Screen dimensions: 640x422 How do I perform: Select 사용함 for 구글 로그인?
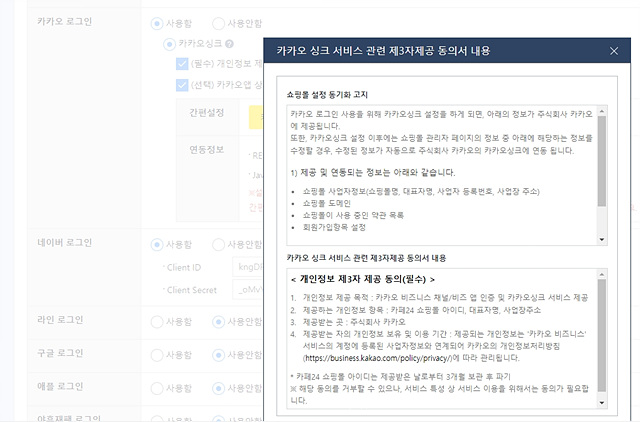(x=157, y=355)
